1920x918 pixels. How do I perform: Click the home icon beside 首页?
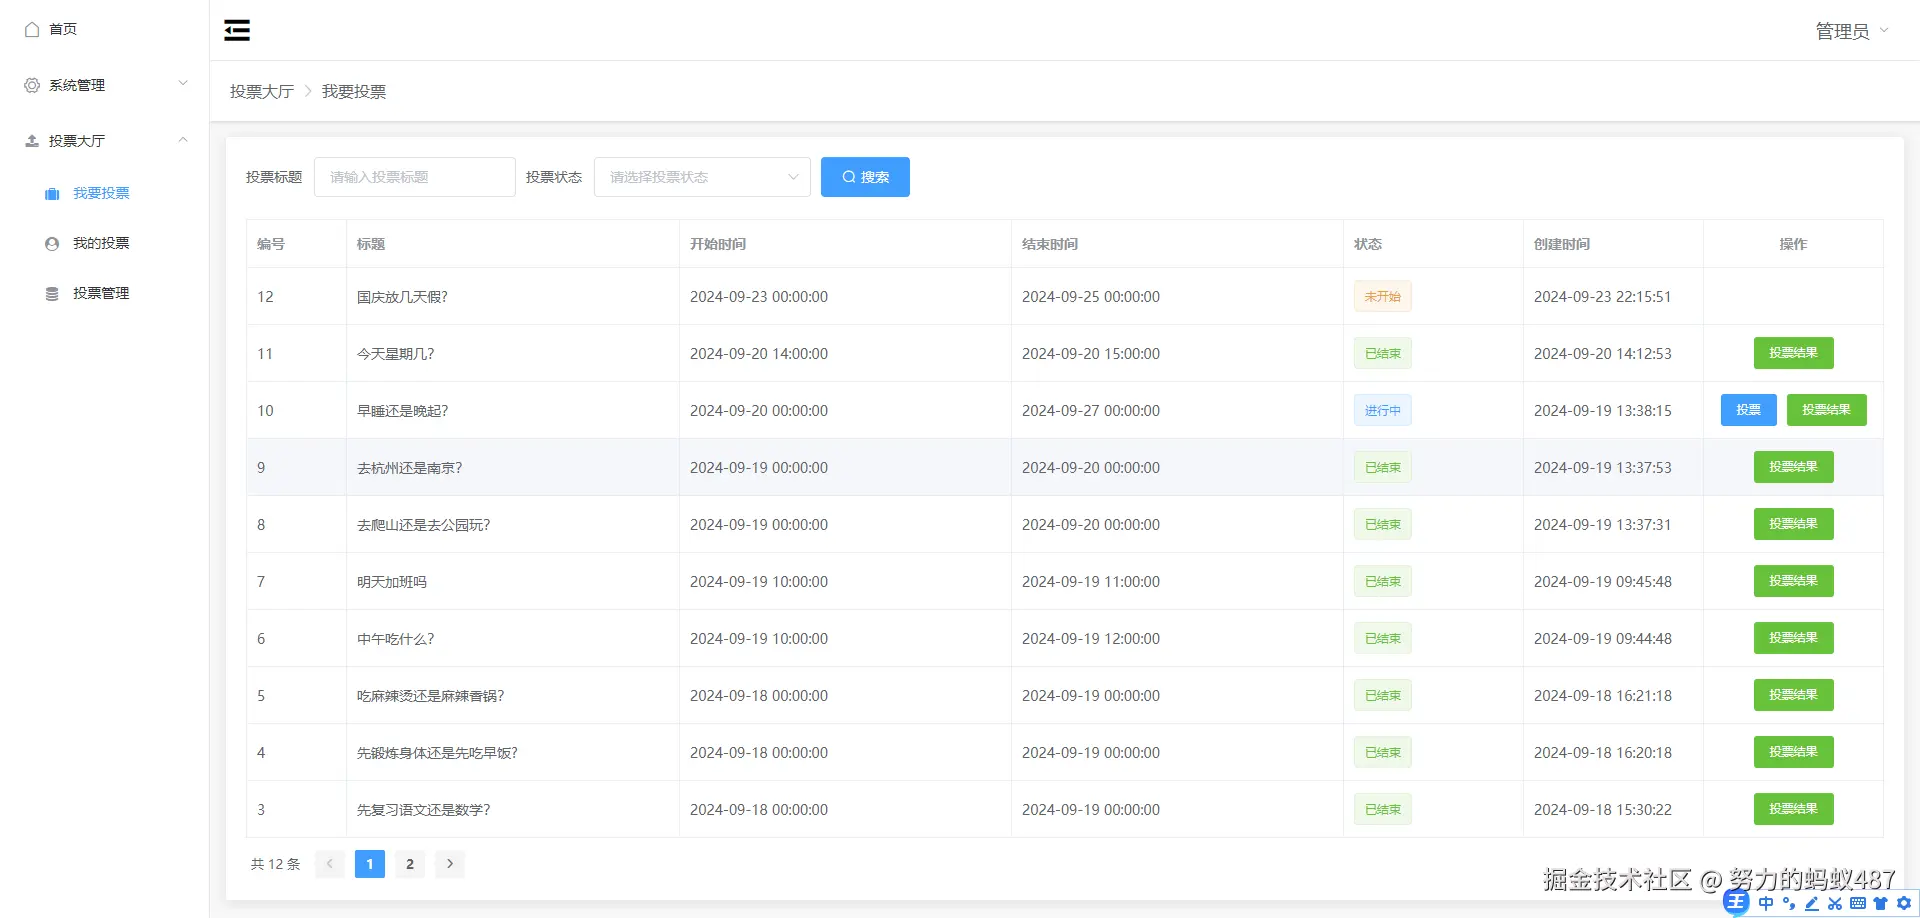click(32, 30)
